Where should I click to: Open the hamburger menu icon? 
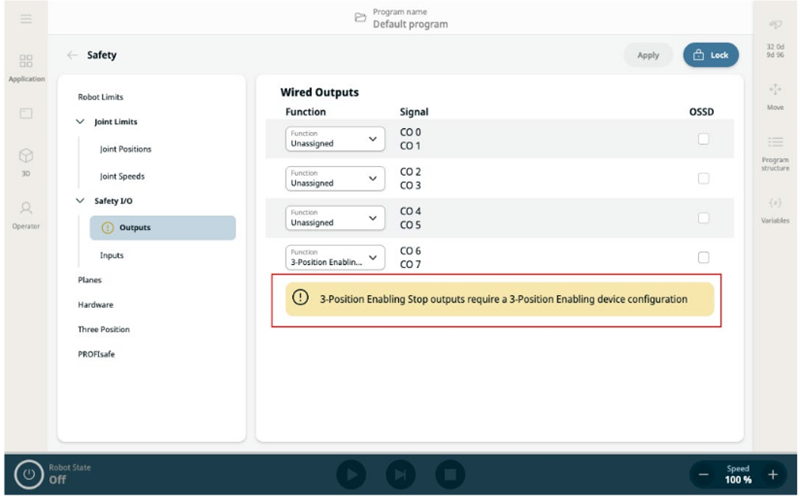pyautogui.click(x=26, y=20)
